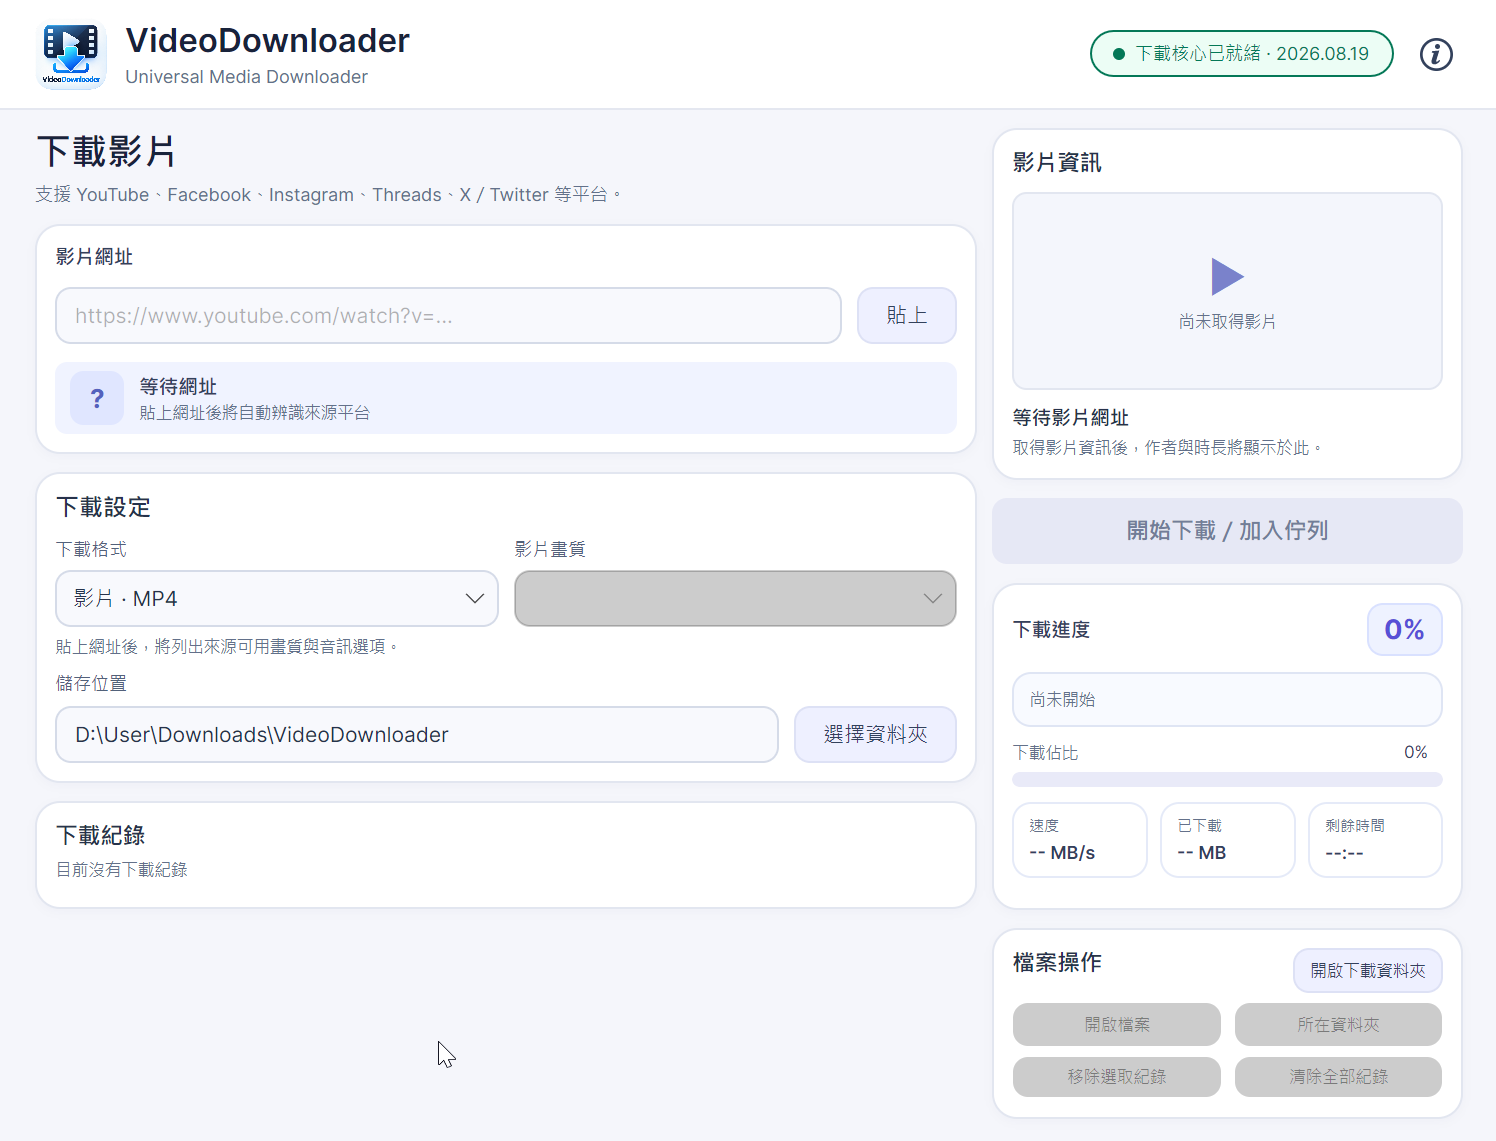
Task: Open the info icon in header
Action: 1436,54
